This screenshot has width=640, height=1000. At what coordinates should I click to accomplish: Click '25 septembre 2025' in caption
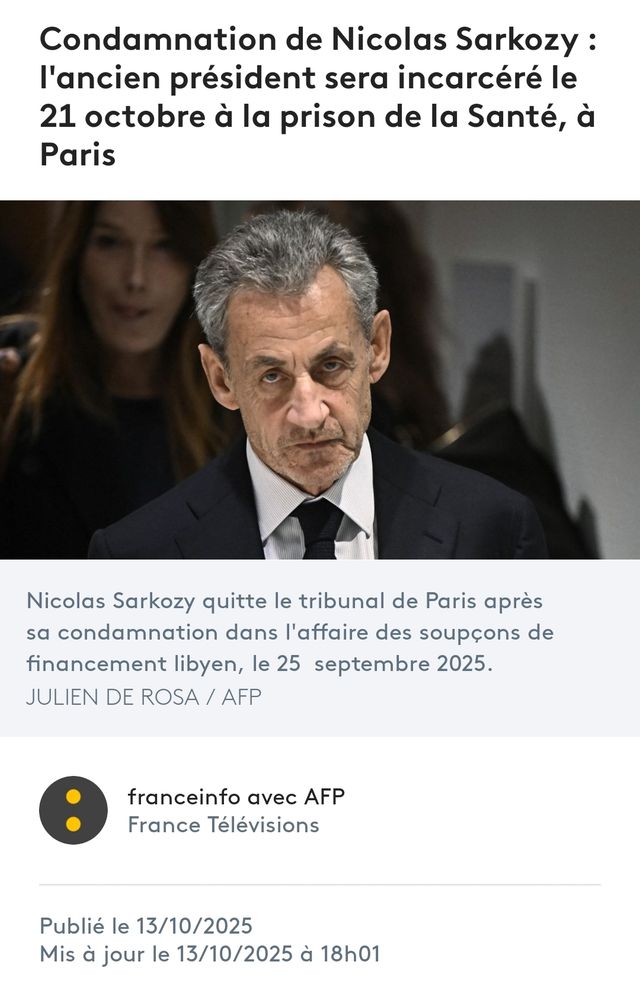click(x=384, y=665)
